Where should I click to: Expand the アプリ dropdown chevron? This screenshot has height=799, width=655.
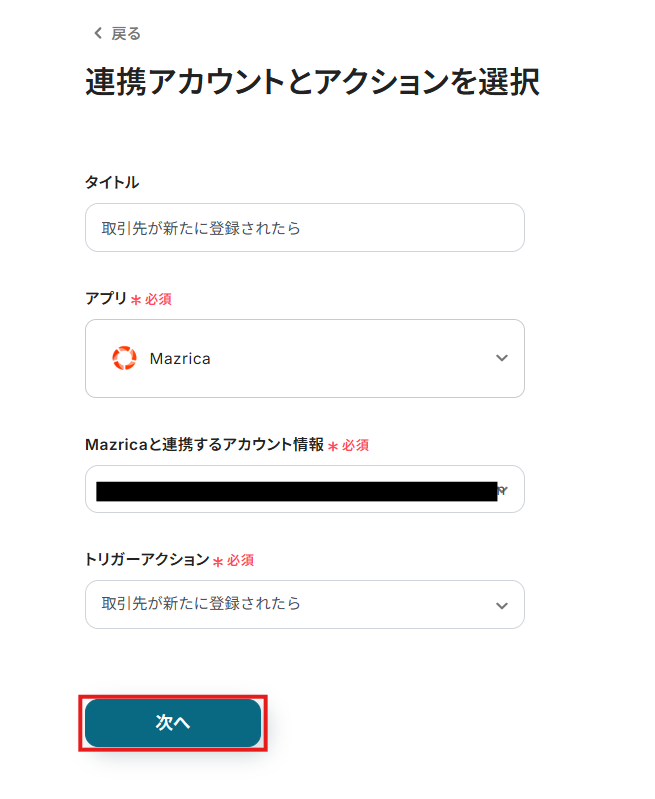pyautogui.click(x=502, y=358)
